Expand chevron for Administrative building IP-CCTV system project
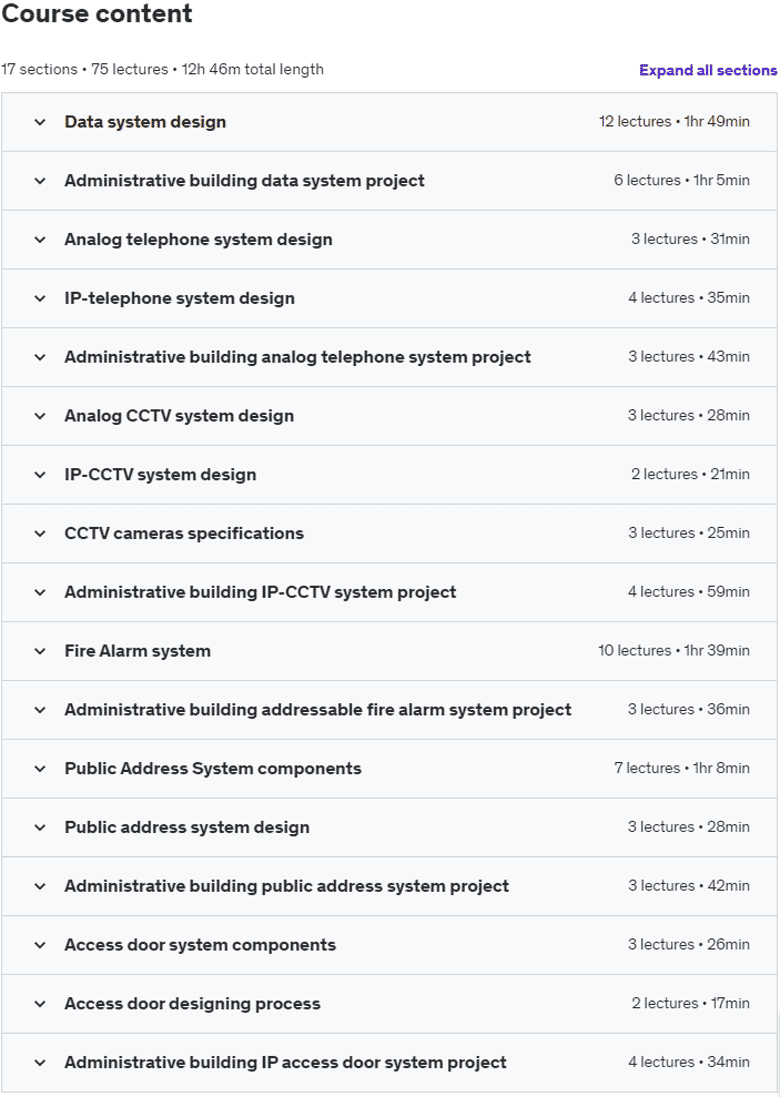The height and width of the screenshot is (1097, 780). coord(40,592)
